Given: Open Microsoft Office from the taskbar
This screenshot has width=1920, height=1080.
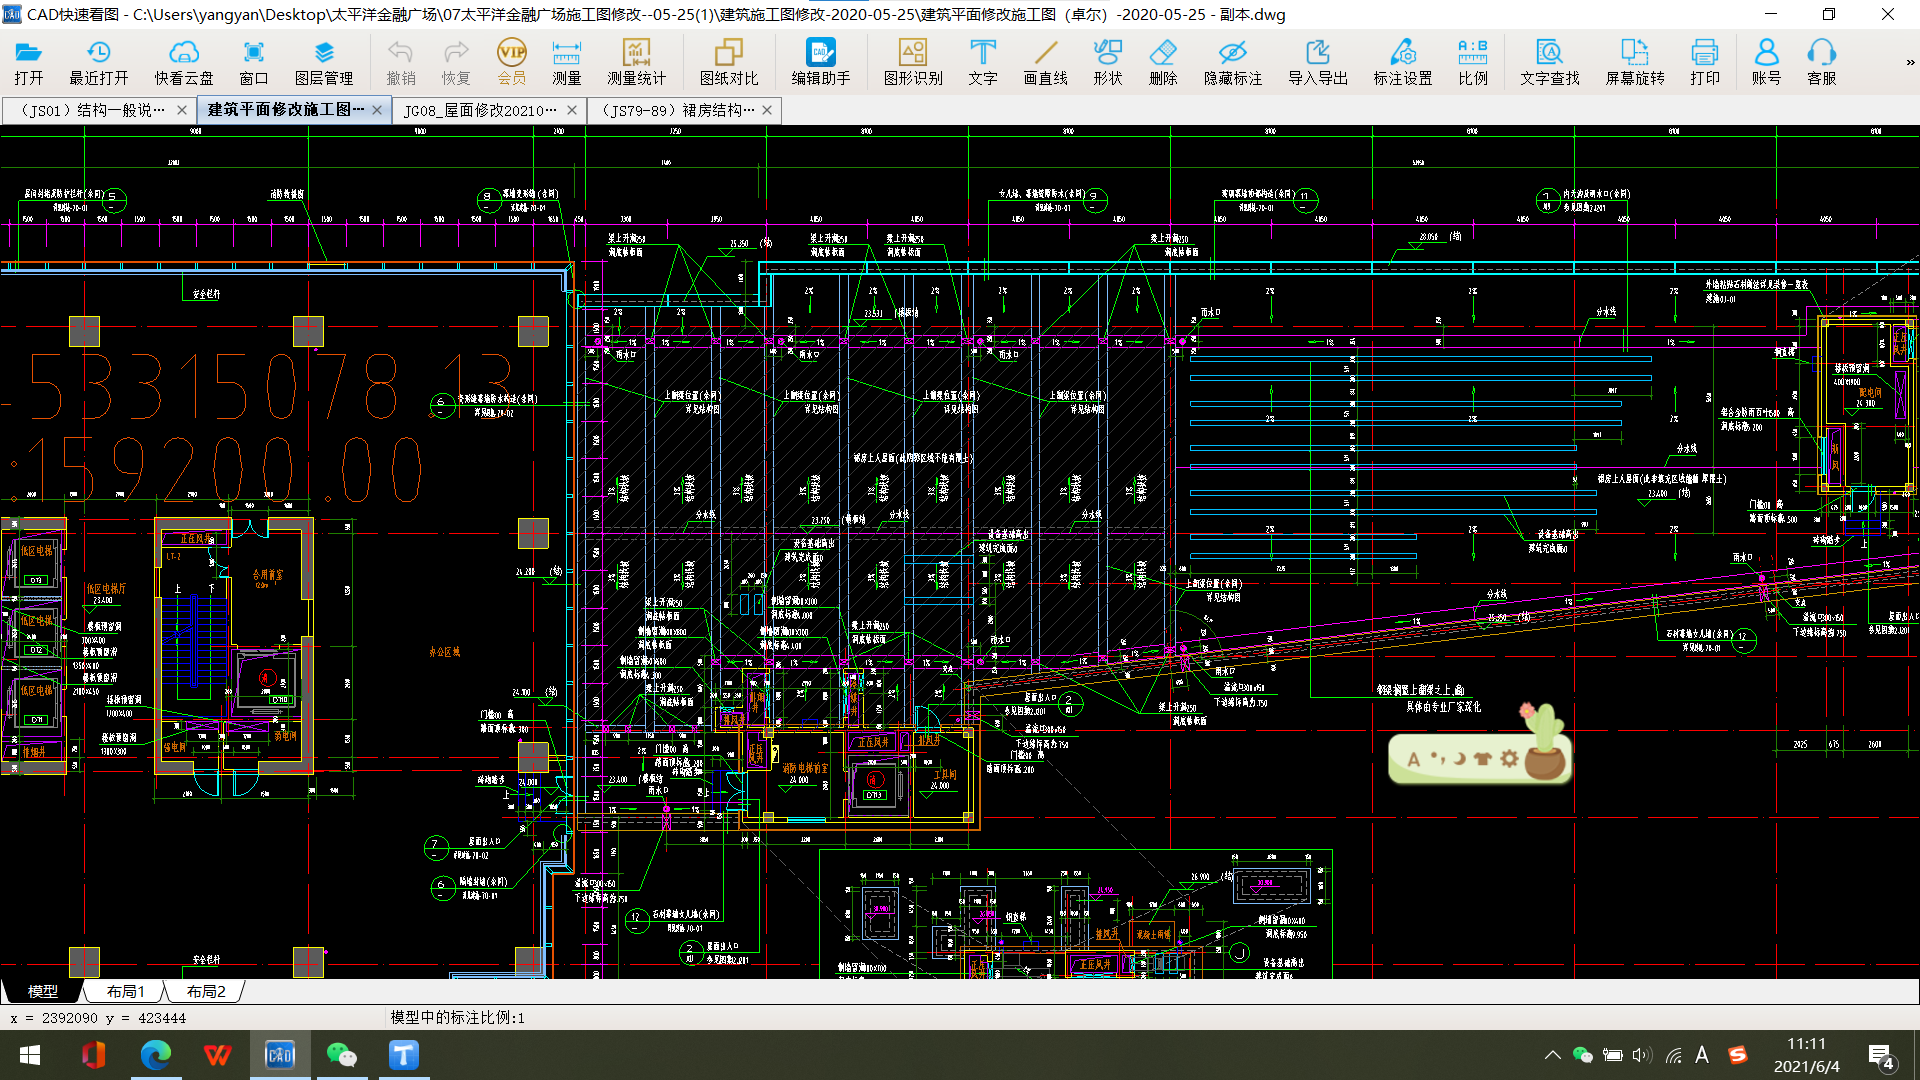Looking at the screenshot, I should click(93, 1055).
